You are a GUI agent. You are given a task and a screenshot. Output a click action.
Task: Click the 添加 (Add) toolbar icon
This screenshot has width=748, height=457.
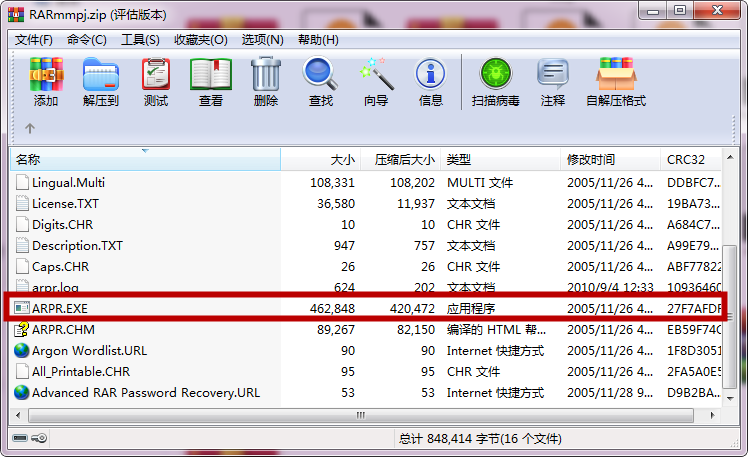[x=46, y=74]
